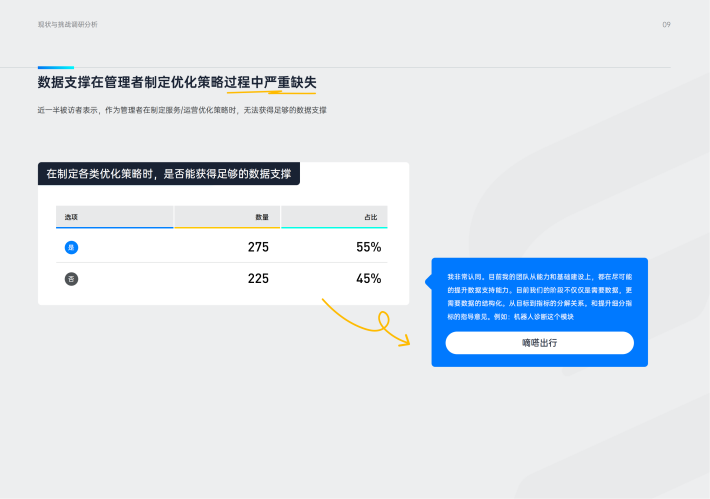
Task: Select the '数量' column header
Action: (261, 217)
